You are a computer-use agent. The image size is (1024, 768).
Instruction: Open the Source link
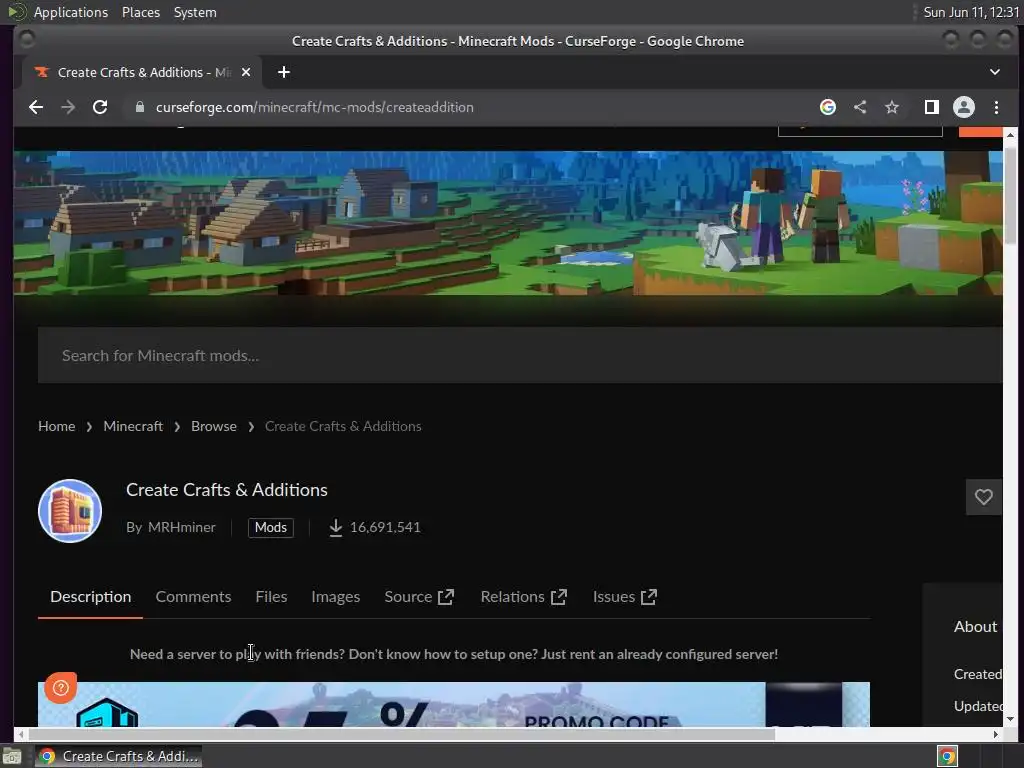408,597
